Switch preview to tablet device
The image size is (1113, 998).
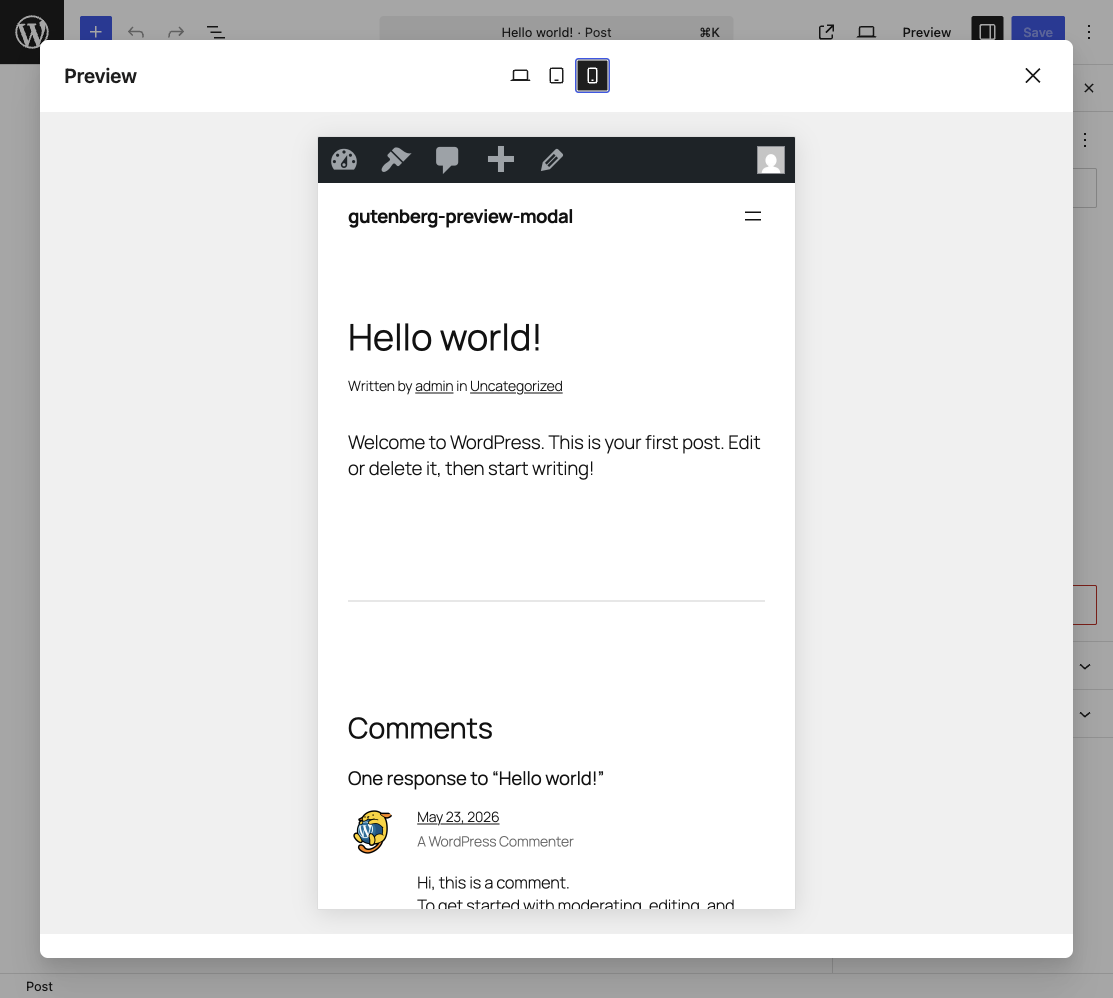(556, 76)
